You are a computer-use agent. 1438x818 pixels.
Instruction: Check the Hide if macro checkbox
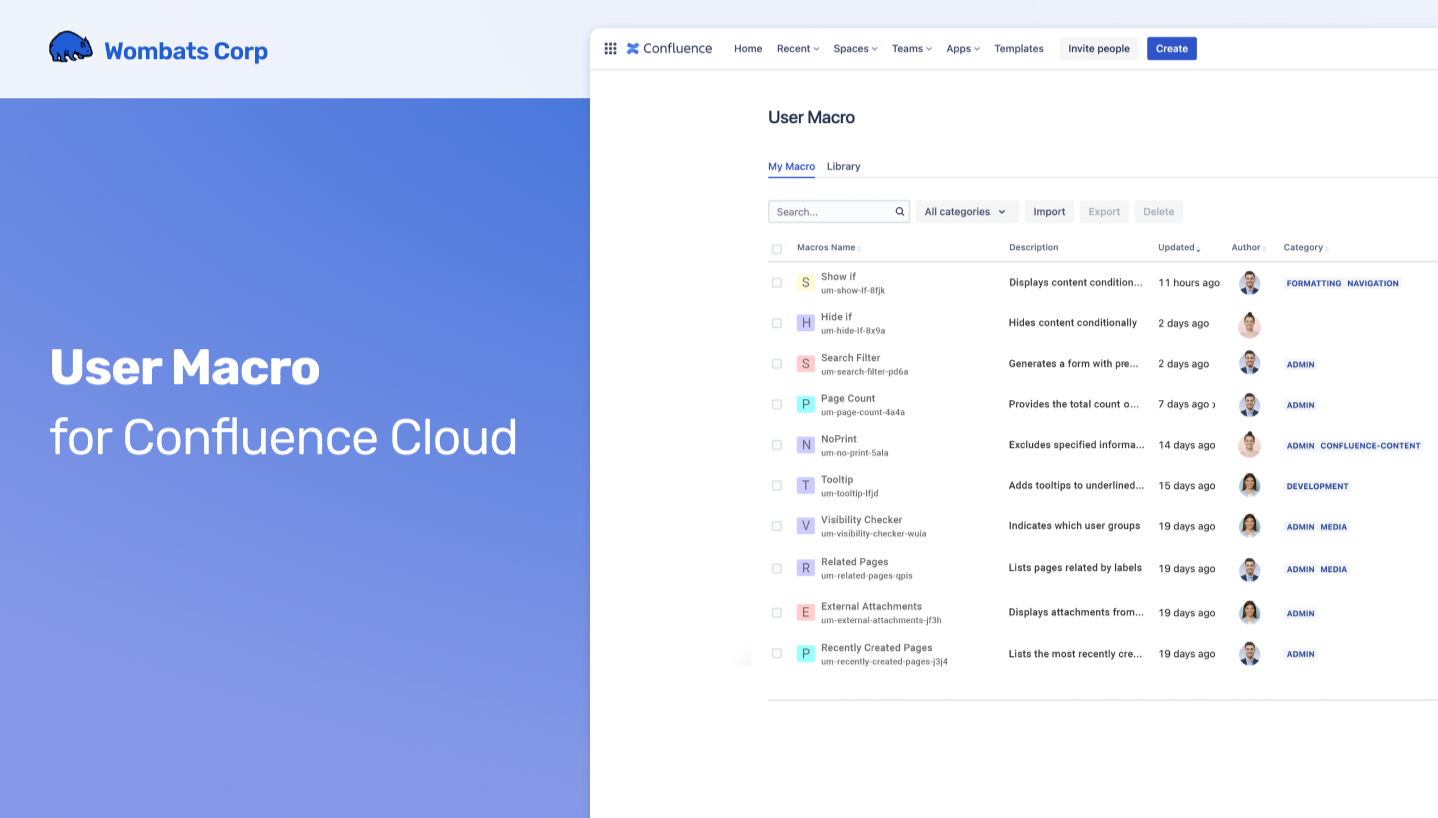tap(777, 323)
